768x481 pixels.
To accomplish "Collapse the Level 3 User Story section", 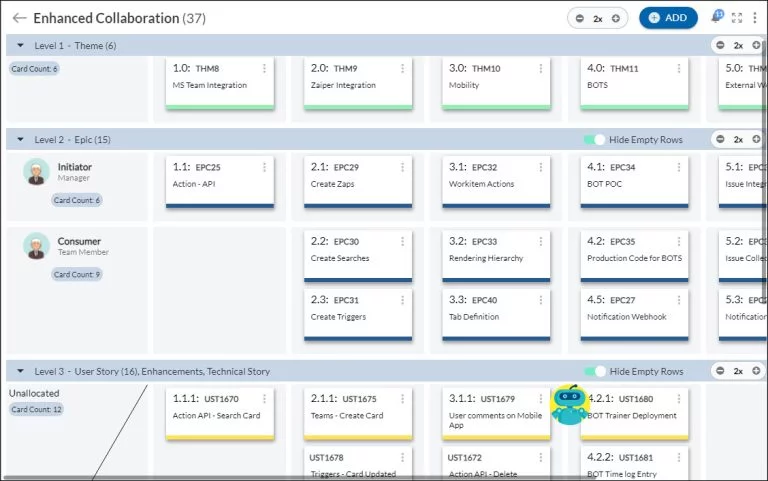I will click(21, 371).
